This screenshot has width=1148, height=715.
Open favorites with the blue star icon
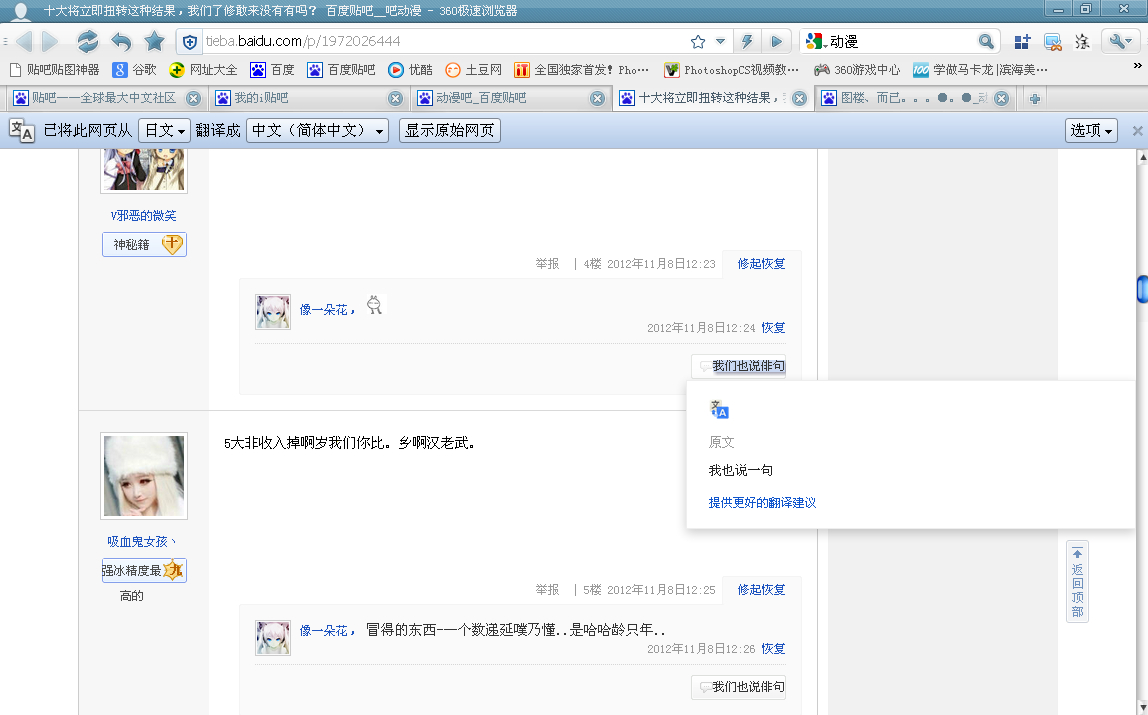tap(154, 41)
